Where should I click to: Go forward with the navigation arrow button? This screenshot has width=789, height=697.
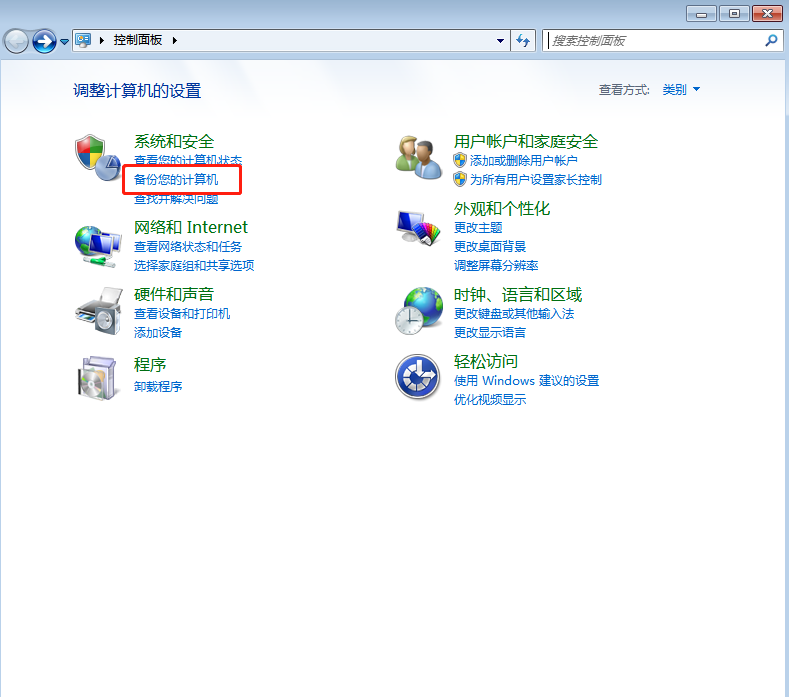click(44, 41)
